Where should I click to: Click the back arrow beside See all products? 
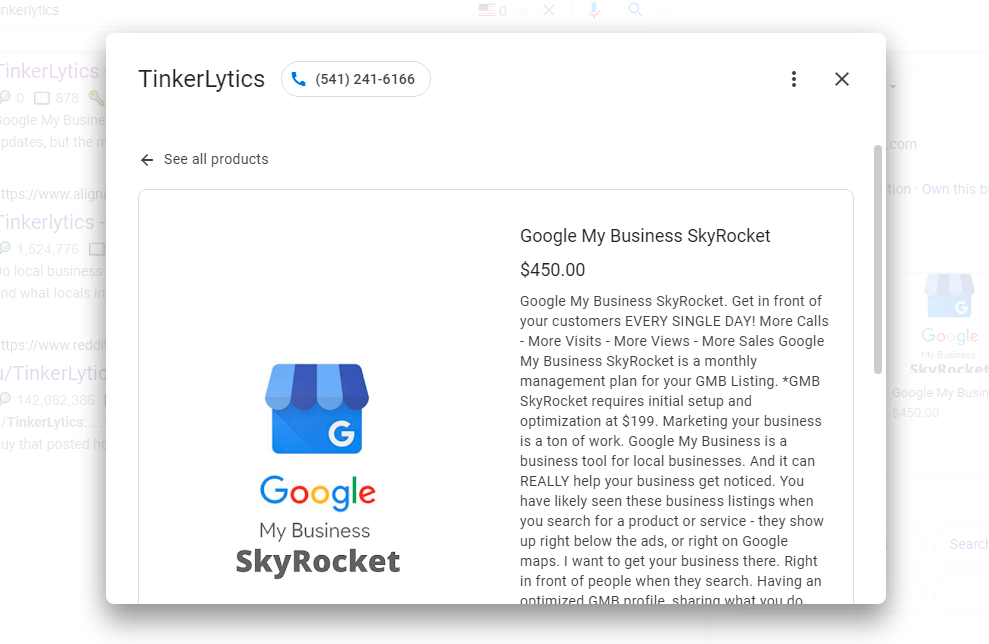[146, 159]
